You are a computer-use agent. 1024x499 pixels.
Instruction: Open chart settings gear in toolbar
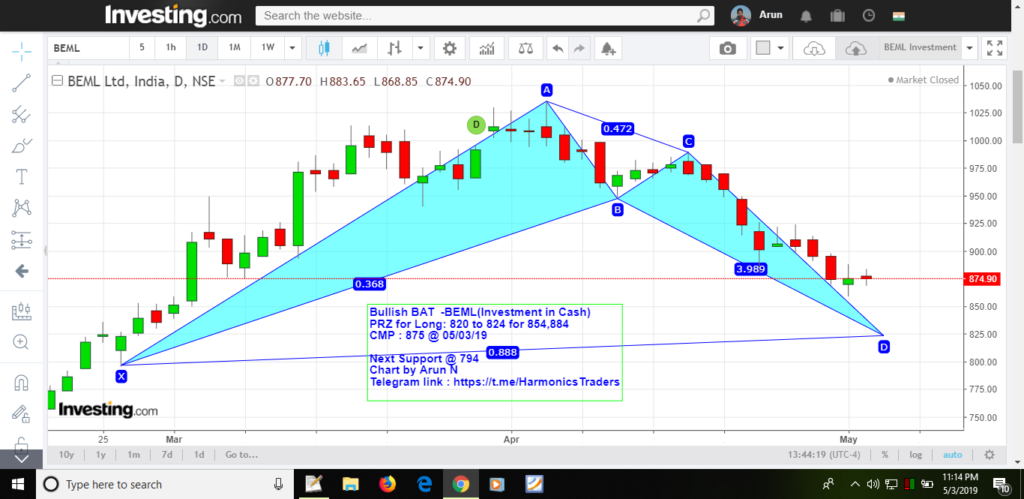click(x=449, y=48)
